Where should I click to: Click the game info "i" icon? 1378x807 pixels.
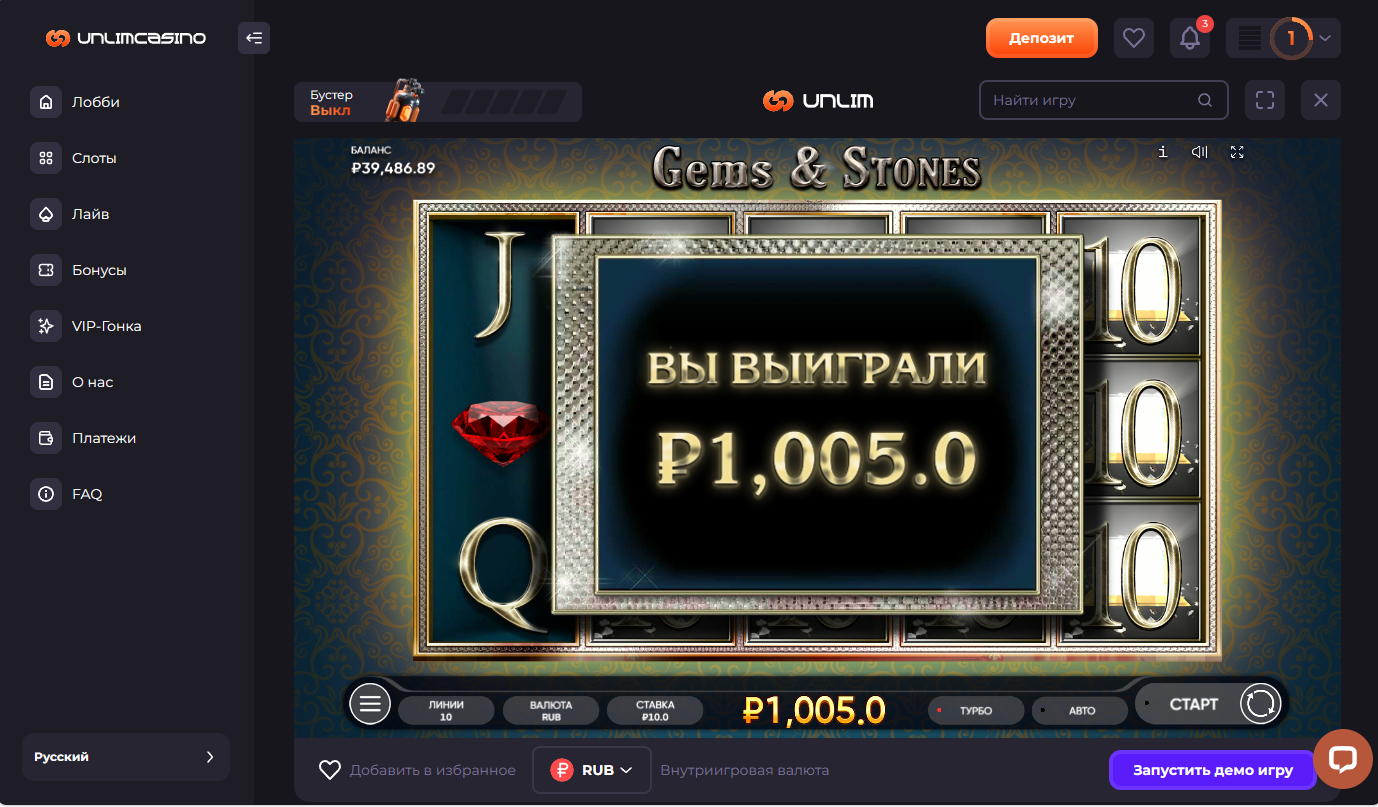click(x=1162, y=152)
